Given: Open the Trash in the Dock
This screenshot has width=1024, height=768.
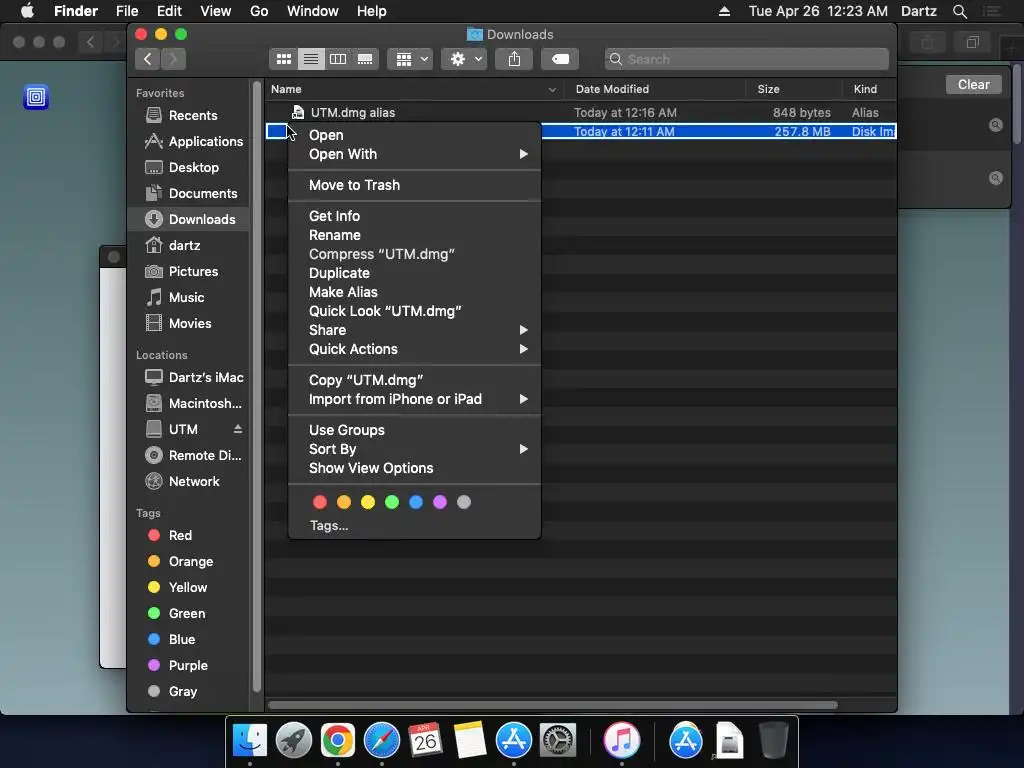Looking at the screenshot, I should pyautogui.click(x=773, y=741).
